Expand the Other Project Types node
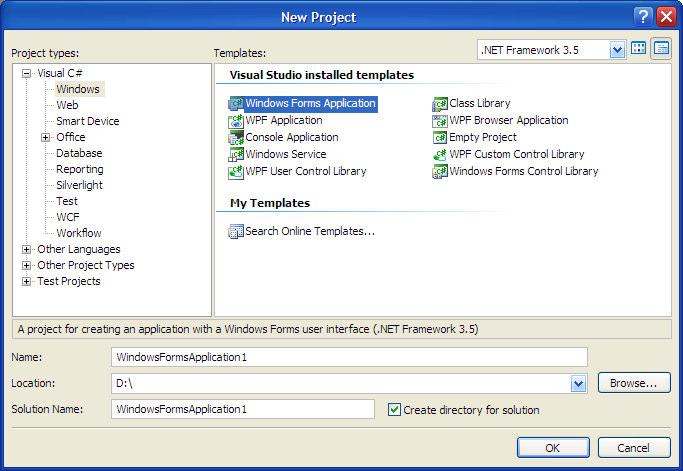Image resolution: width=683 pixels, height=471 pixels. coord(27,266)
